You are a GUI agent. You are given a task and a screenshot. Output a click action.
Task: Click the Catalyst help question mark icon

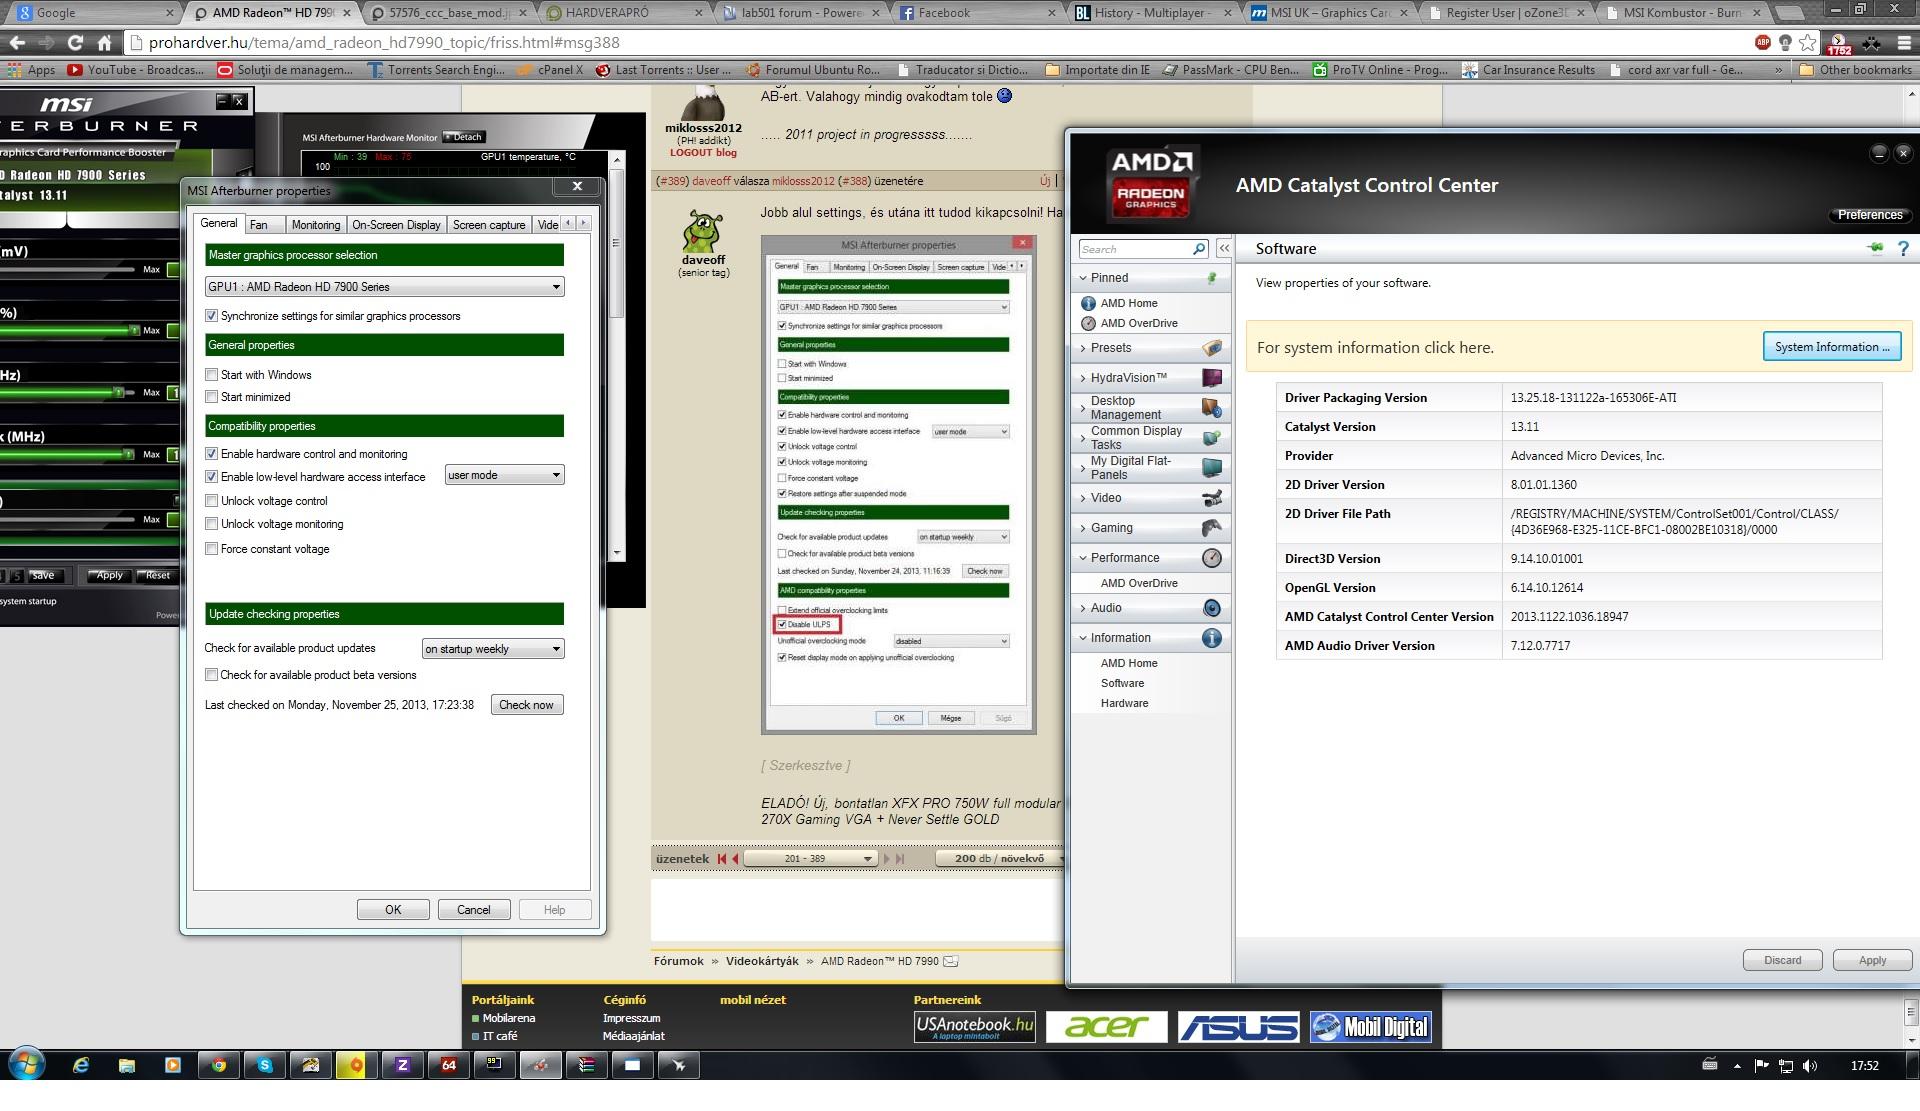click(1903, 249)
